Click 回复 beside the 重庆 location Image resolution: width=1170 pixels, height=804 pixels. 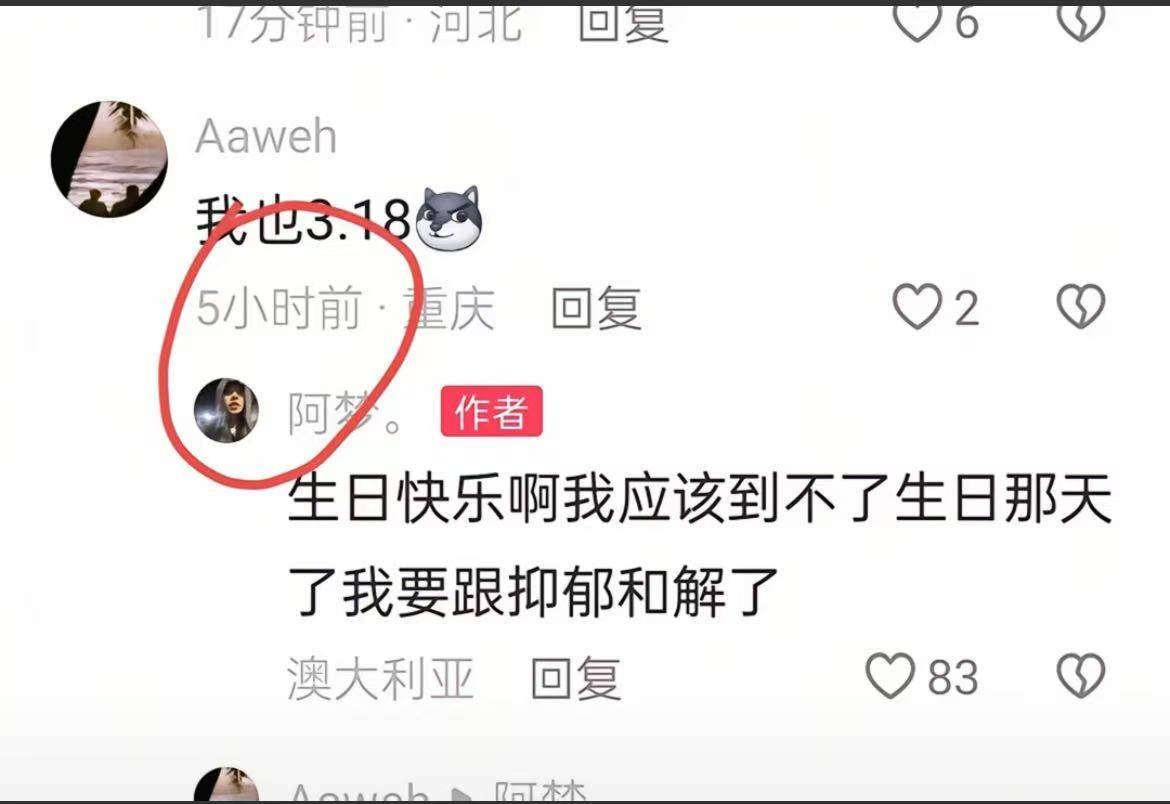[x=596, y=308]
